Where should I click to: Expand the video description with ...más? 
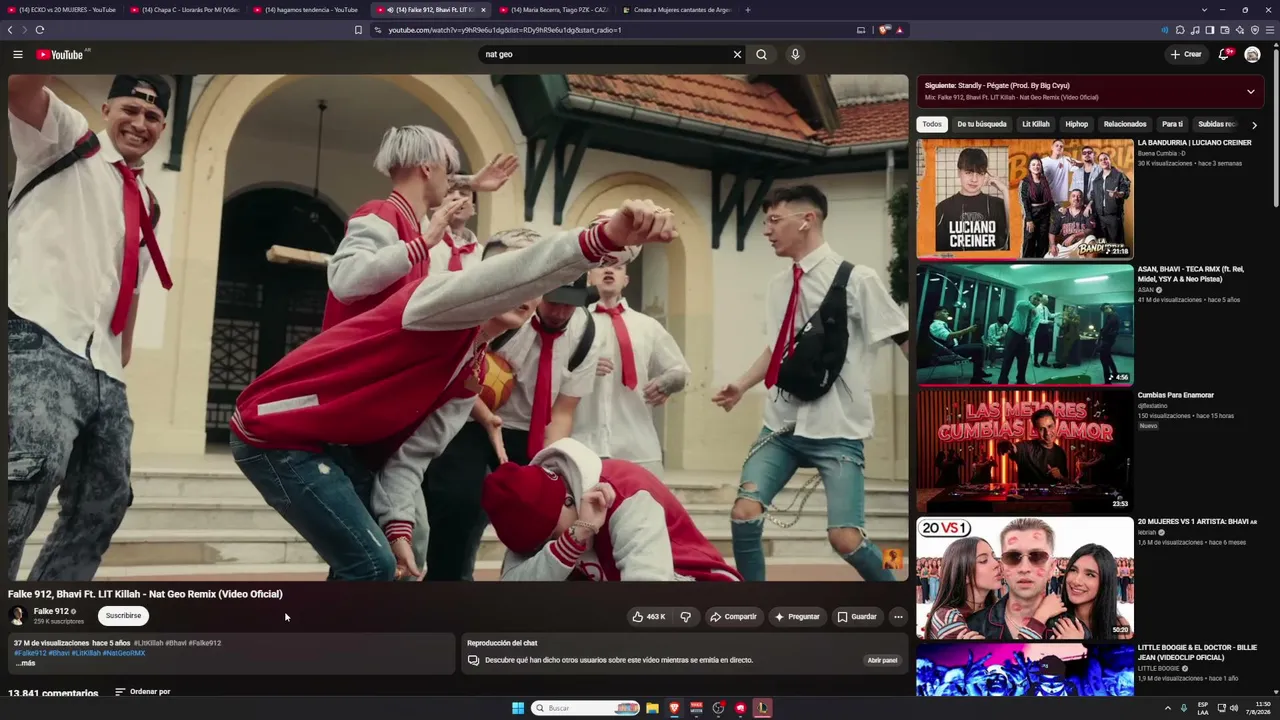[25, 663]
